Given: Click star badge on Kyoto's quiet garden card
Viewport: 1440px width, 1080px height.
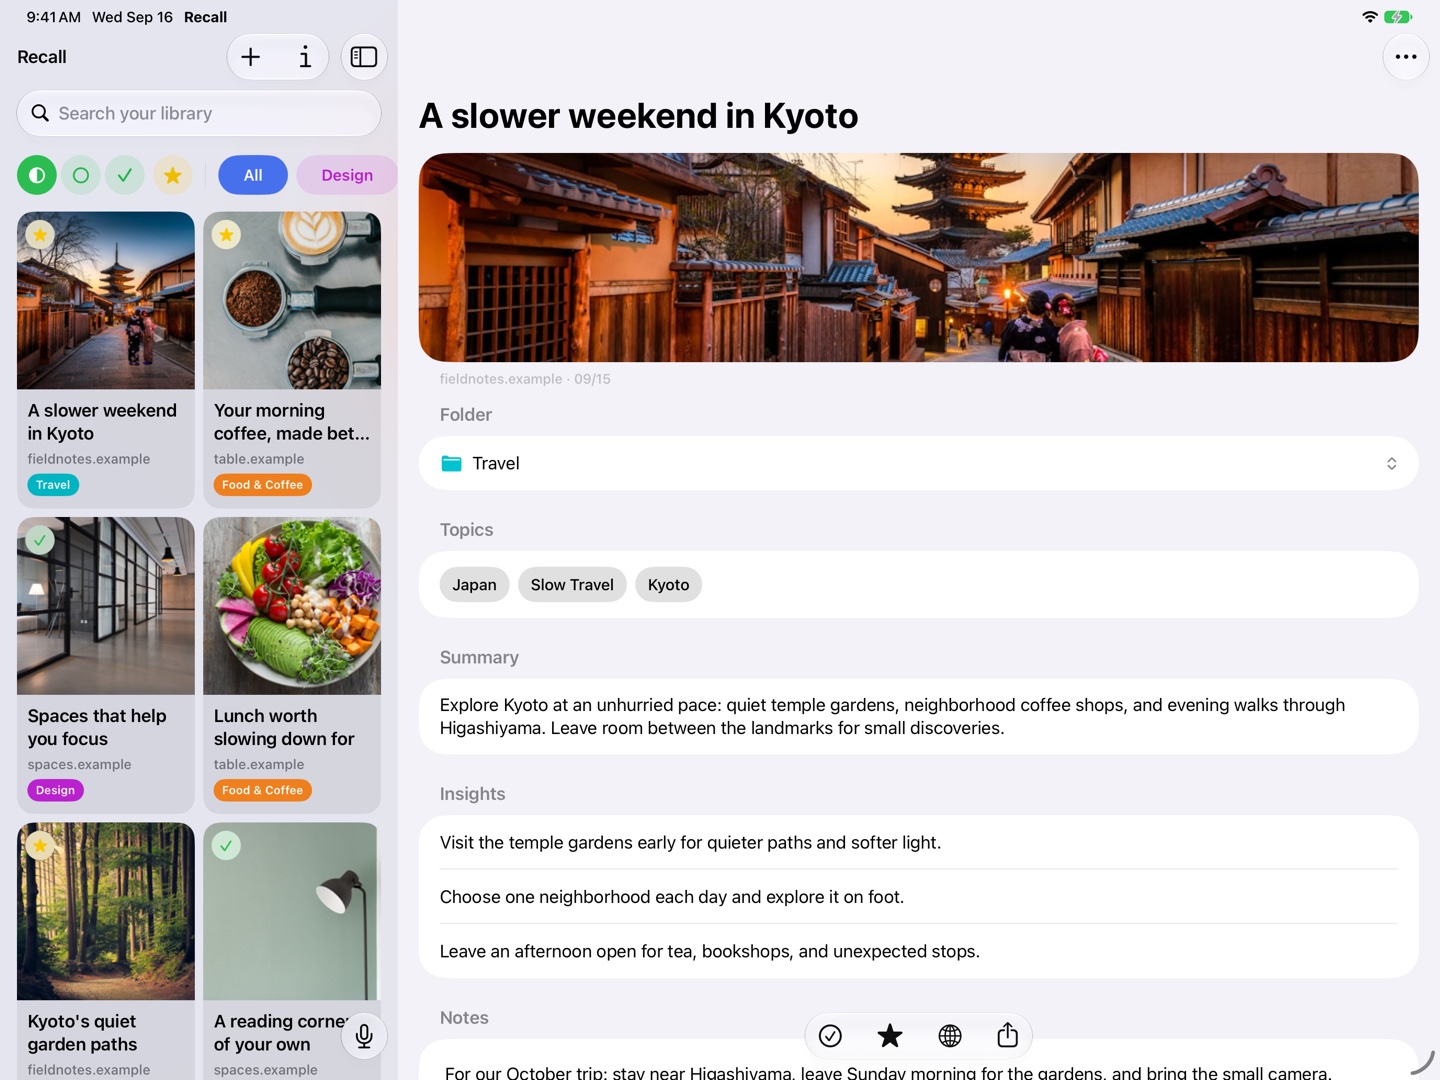Looking at the screenshot, I should pos(40,846).
